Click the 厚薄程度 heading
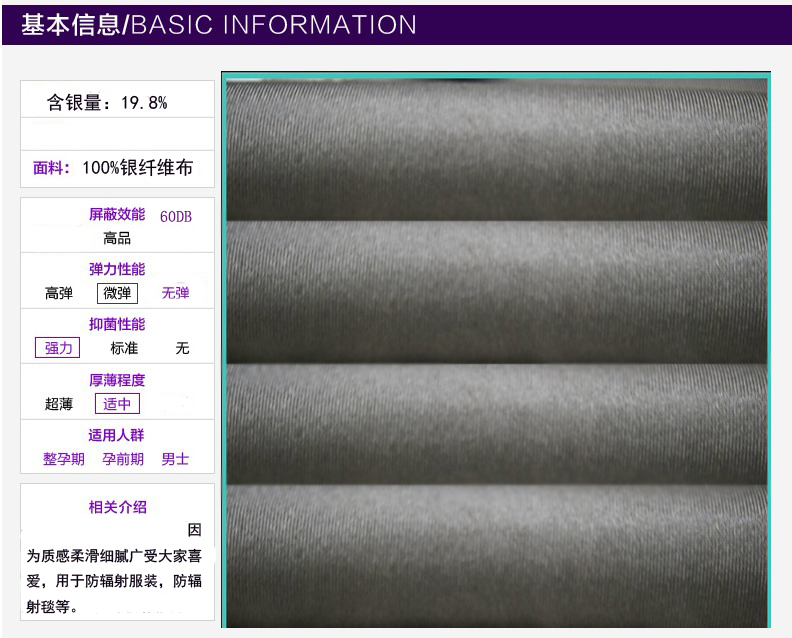 coord(117,380)
